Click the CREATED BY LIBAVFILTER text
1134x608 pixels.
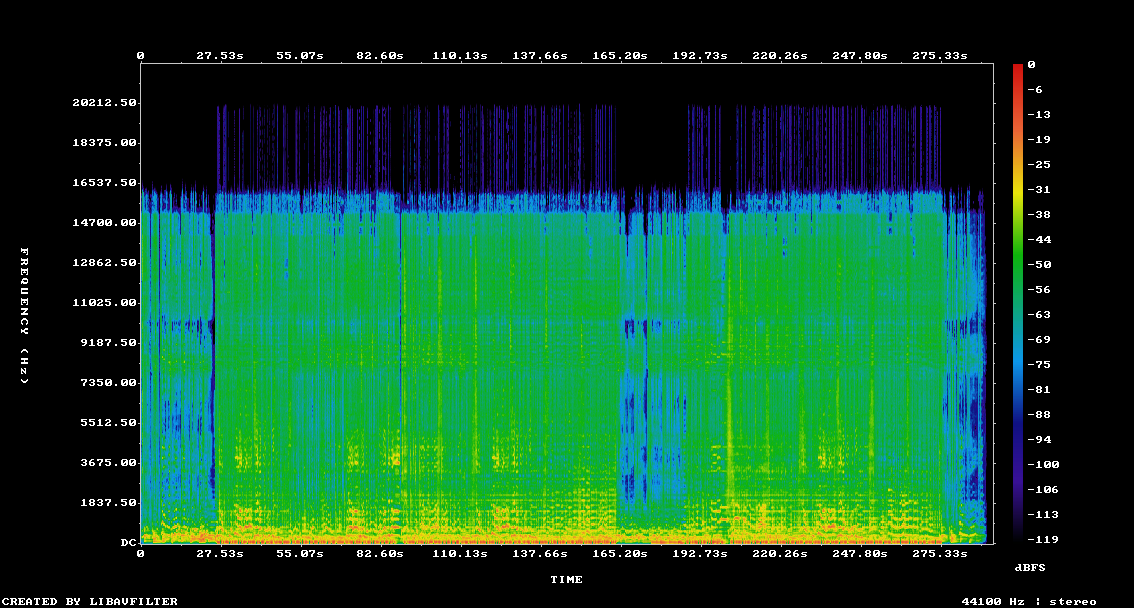(90, 601)
